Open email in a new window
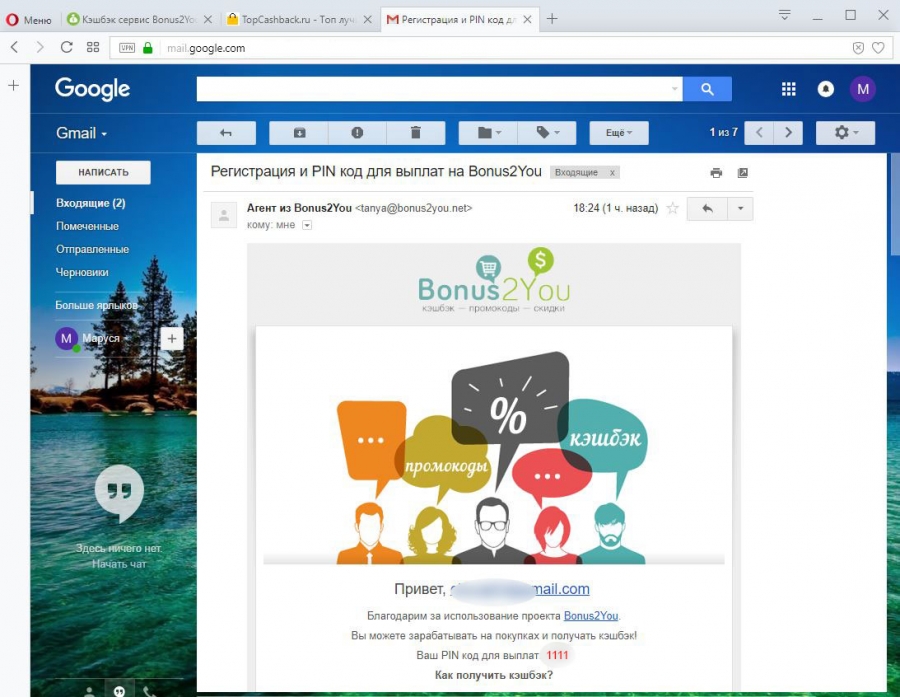900x697 pixels. pos(743,173)
